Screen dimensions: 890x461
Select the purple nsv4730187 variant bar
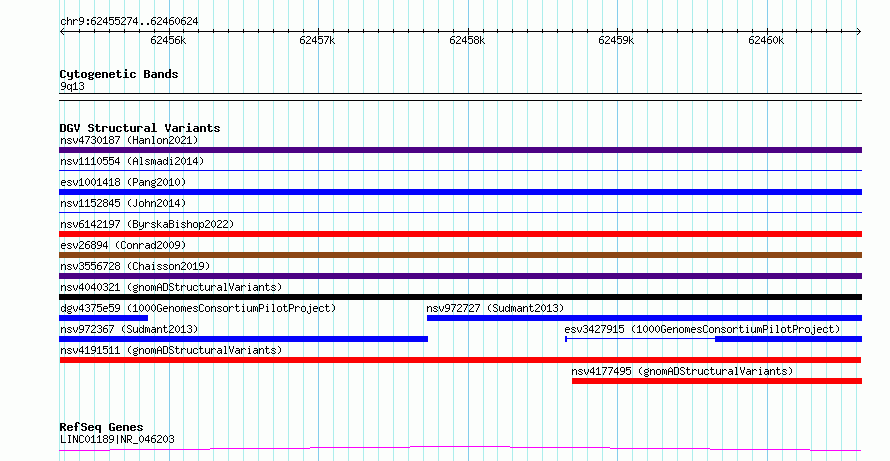click(x=460, y=150)
